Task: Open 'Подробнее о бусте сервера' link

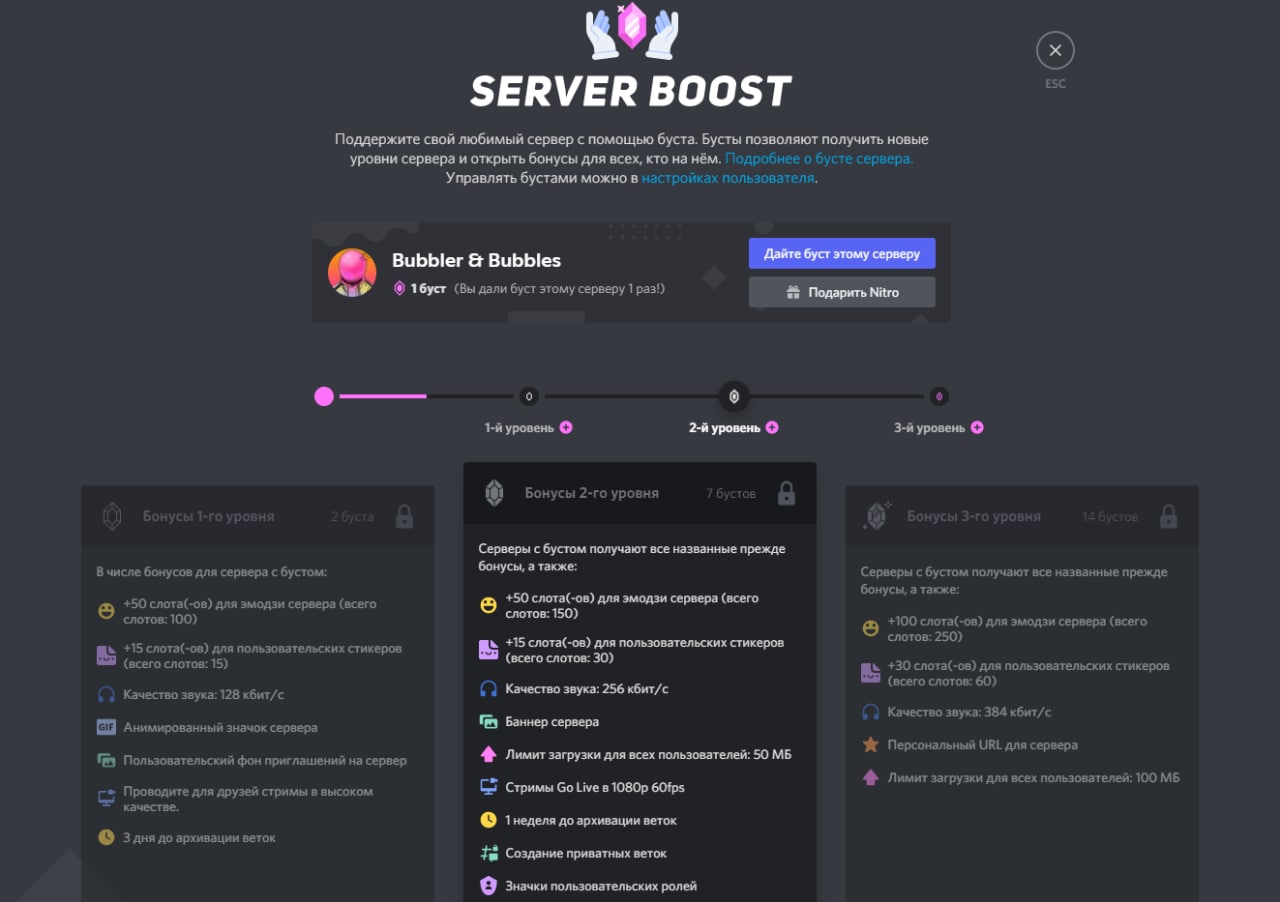Action: [819, 159]
